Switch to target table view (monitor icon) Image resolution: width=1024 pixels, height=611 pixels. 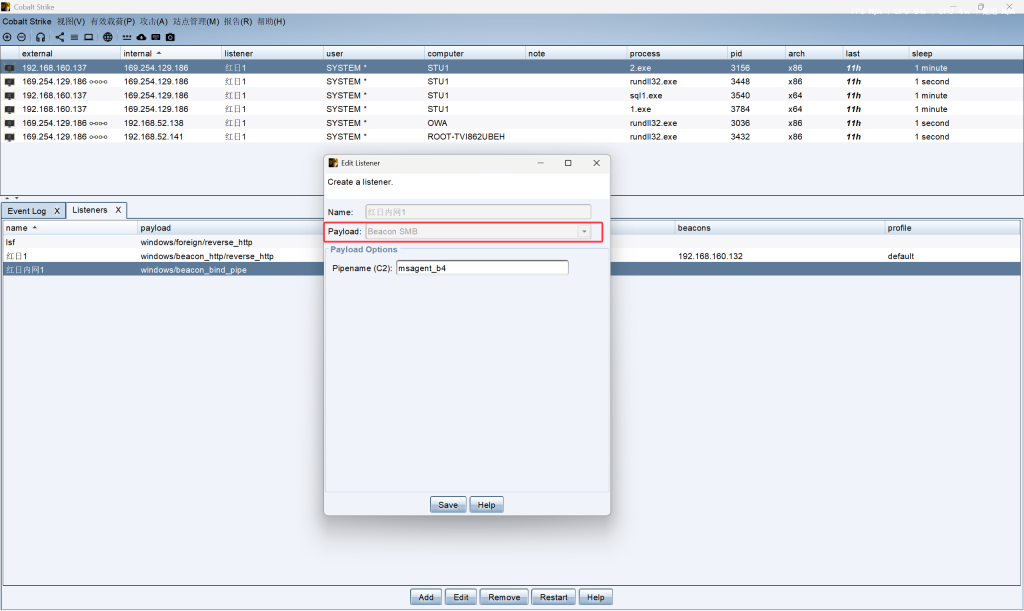[89, 37]
